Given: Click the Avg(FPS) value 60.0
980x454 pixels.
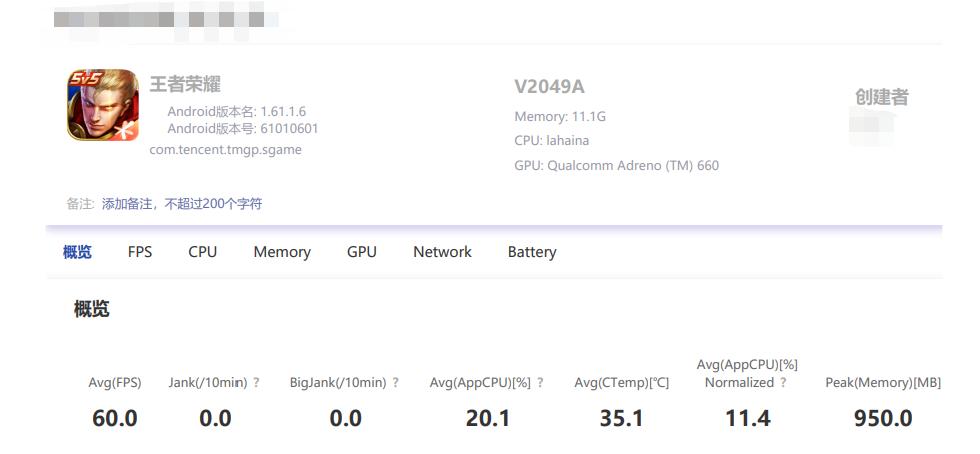Looking at the screenshot, I should point(115,418).
